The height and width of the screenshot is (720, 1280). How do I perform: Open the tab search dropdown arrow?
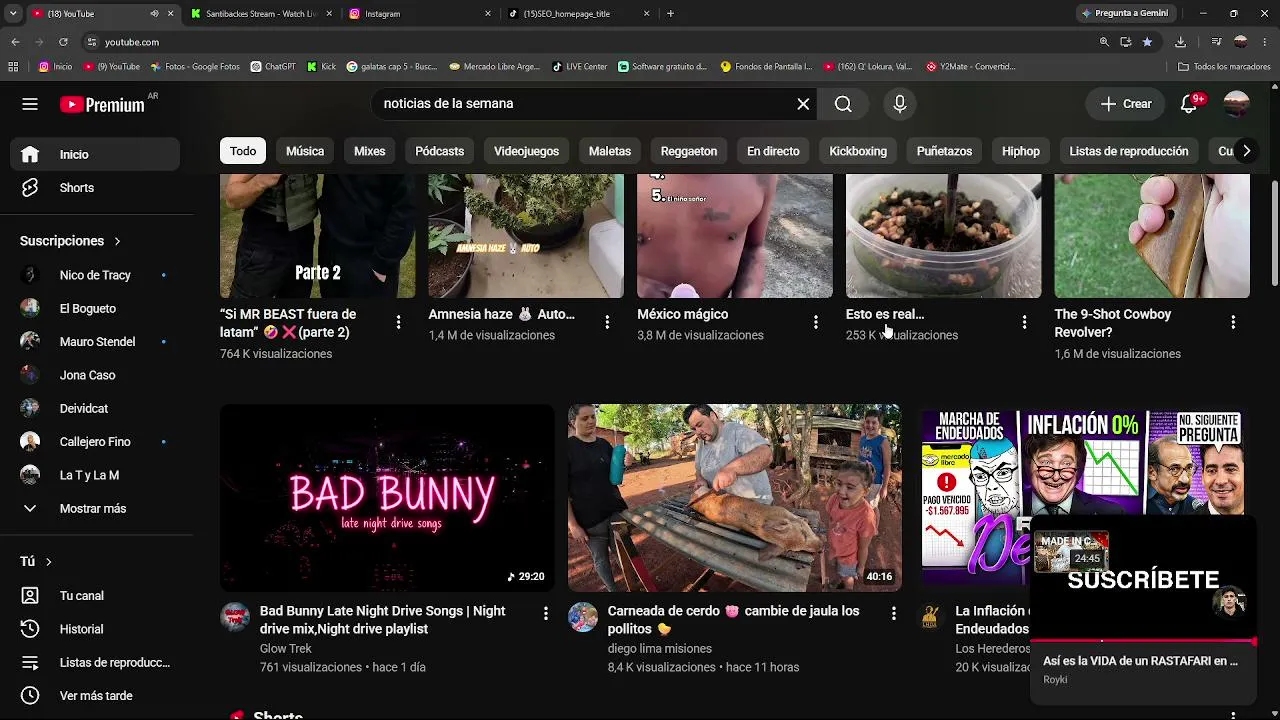13,14
